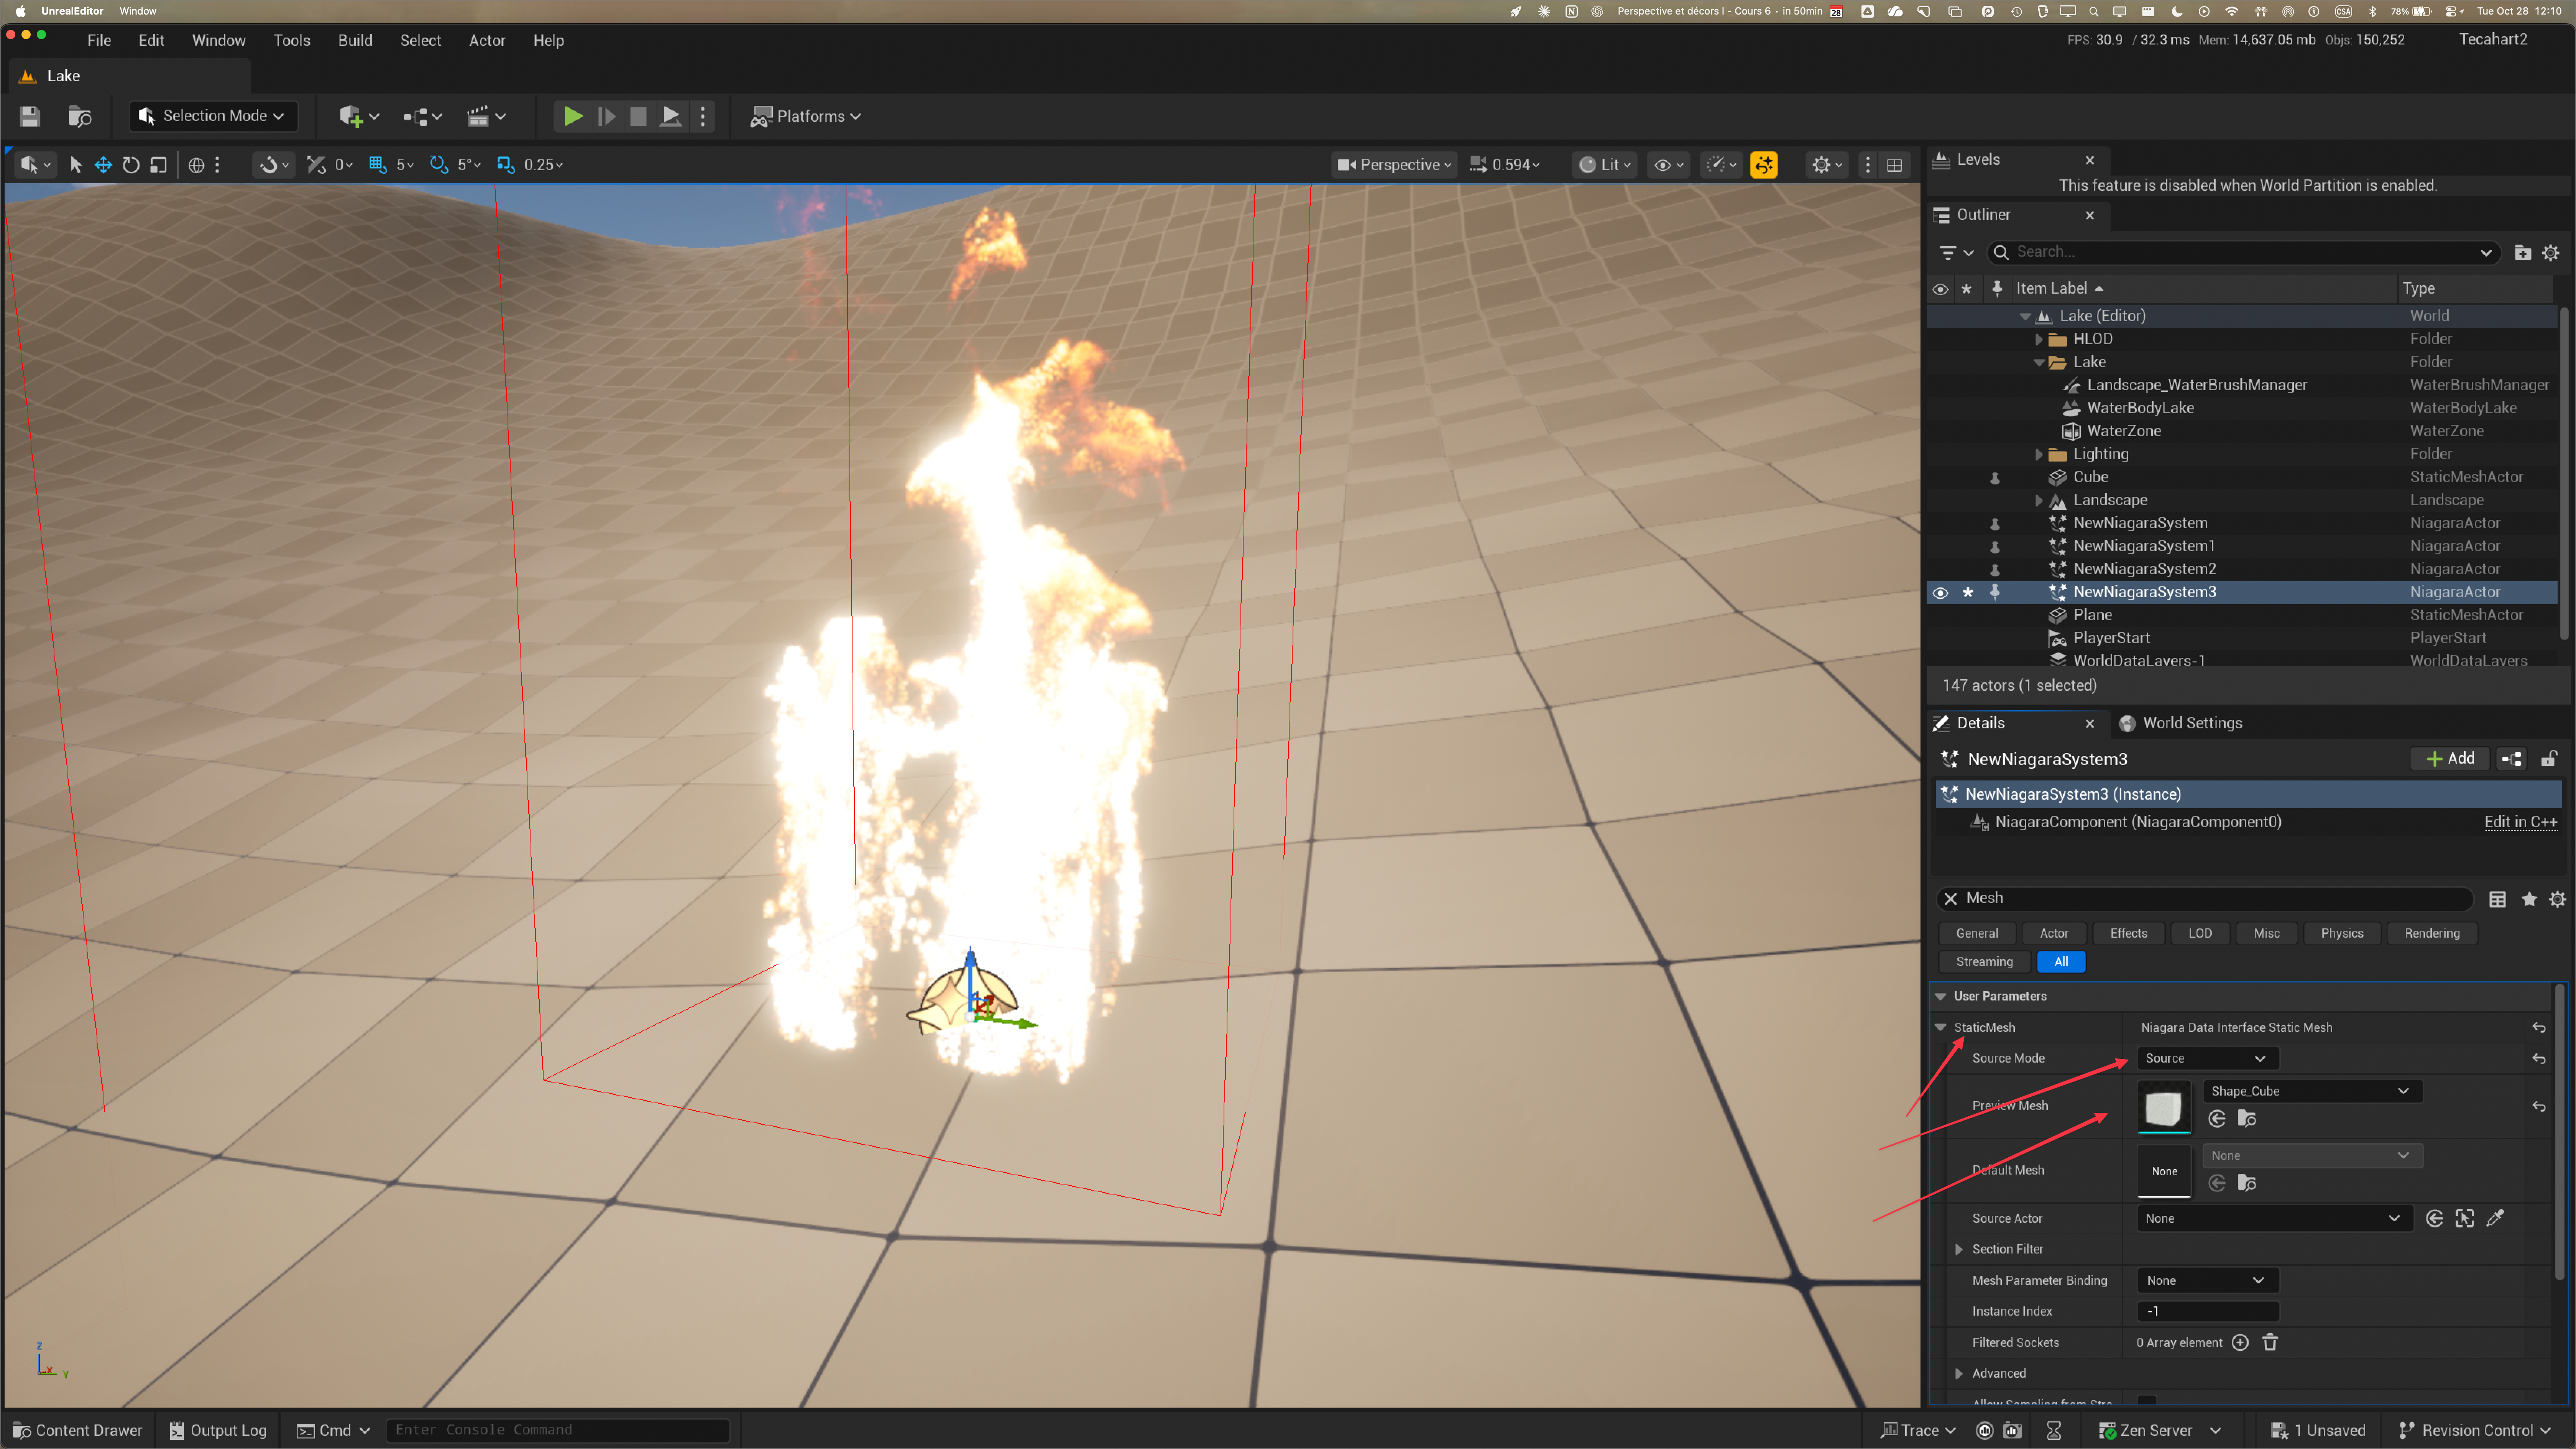
Task: Open the Content Drawer
Action: coord(78,1431)
